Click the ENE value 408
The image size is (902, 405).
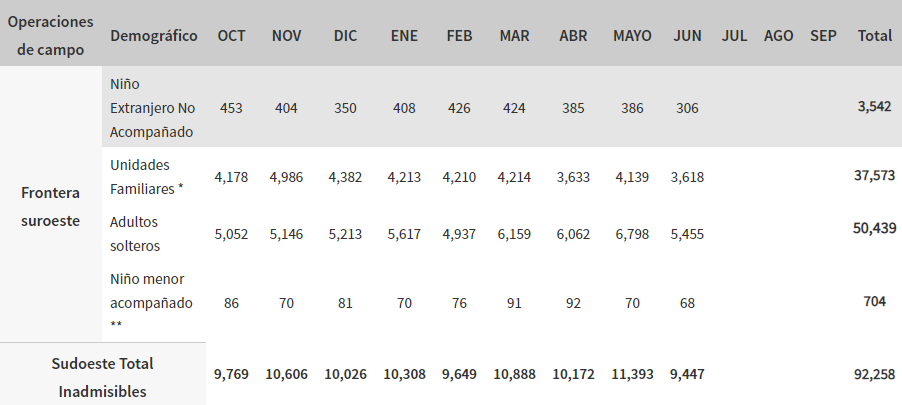[404, 108]
